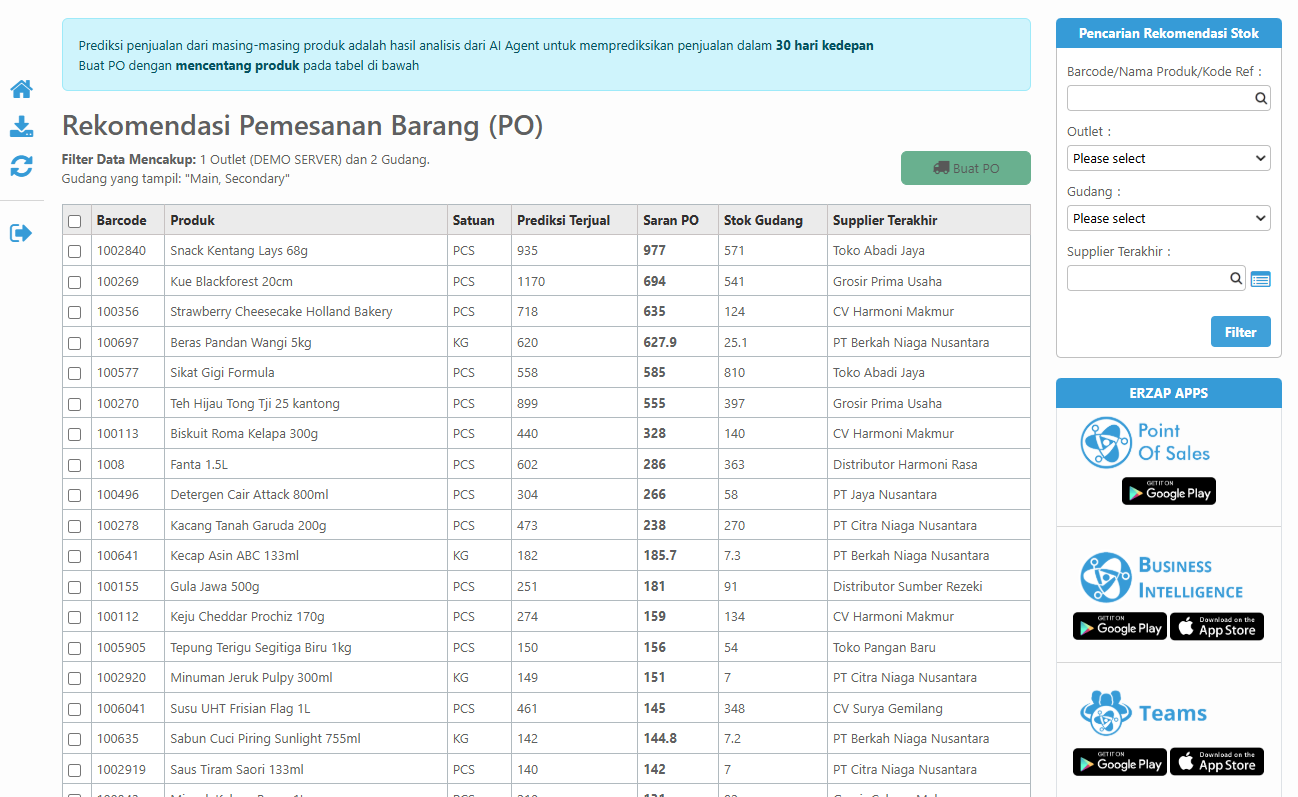1298x797 pixels.
Task: Click search magnifier in Supplier Terakhir field
Action: (1236, 278)
